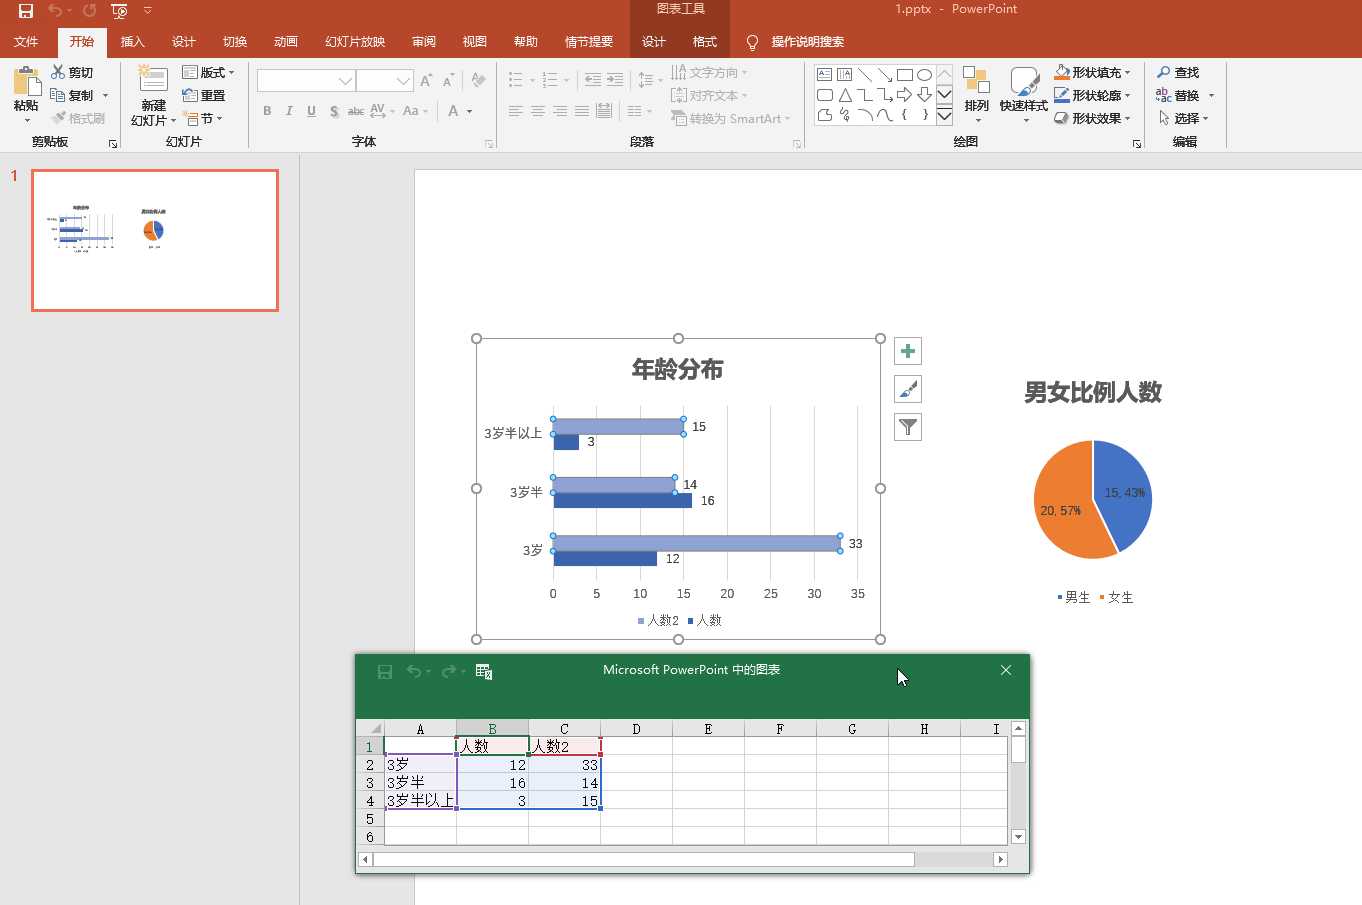Click column D header in chart sheet
This screenshot has width=1362, height=905.
click(636, 729)
